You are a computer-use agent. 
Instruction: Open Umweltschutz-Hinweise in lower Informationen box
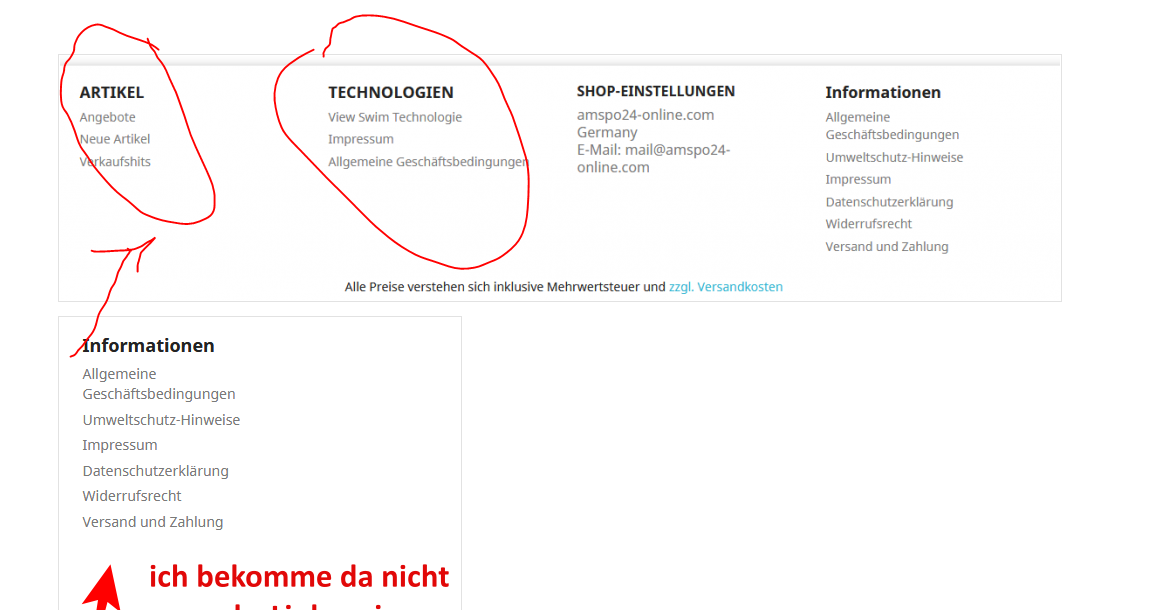[x=161, y=420]
